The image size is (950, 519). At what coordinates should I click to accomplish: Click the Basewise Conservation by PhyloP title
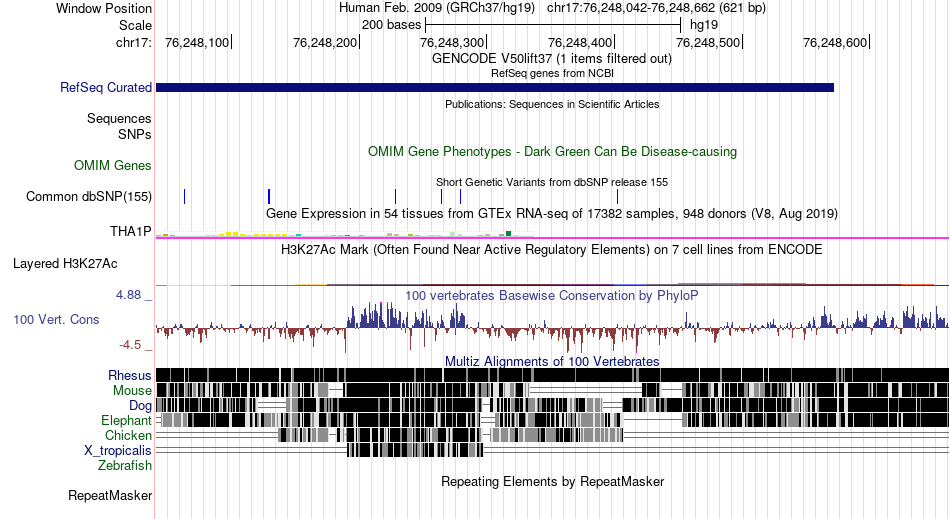coord(552,296)
